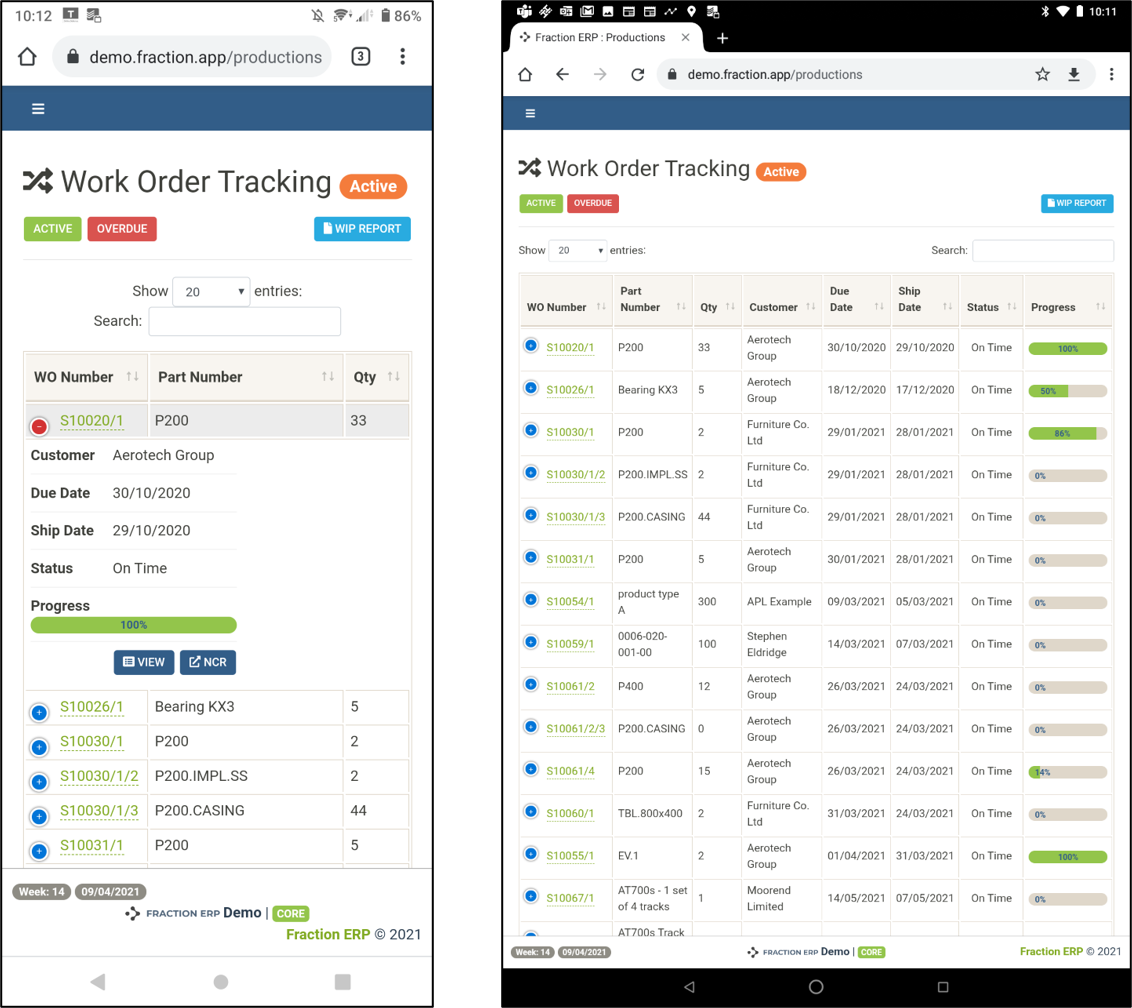1132x1008 pixels.
Task: Expand row S10026/1 in phone view
Action: 39,712
